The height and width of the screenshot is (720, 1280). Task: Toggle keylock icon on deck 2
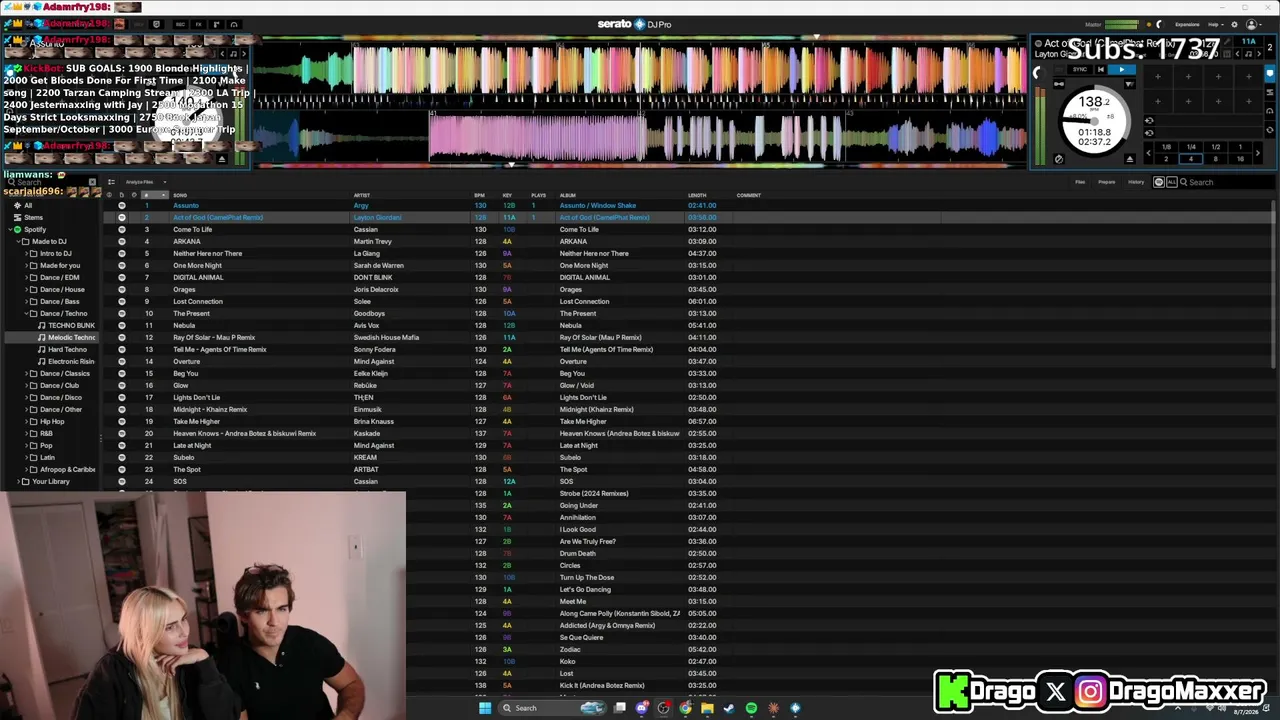point(1058,158)
